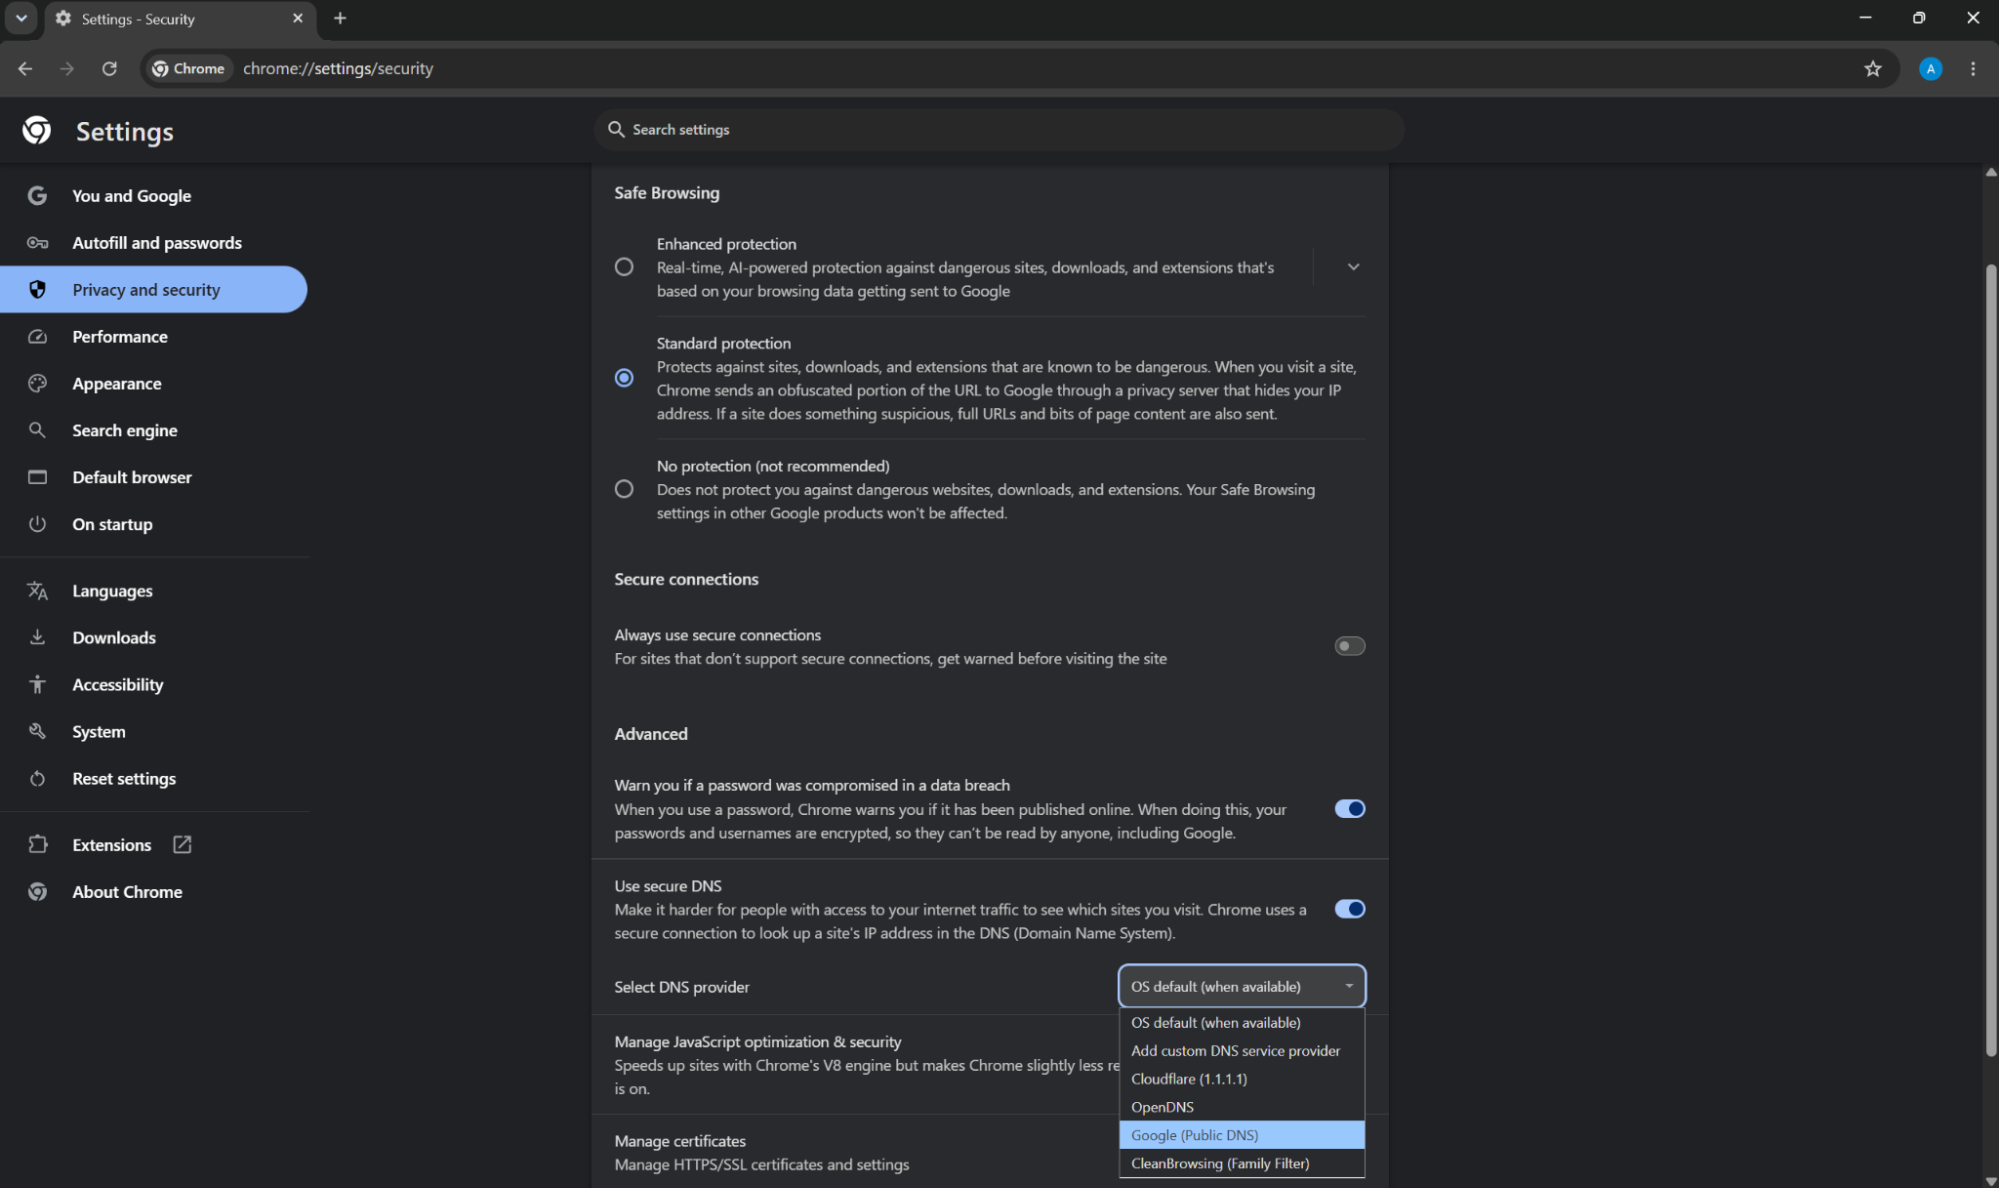The height and width of the screenshot is (1188, 1999).
Task: Select the Standard protection radio button
Action: pyautogui.click(x=624, y=378)
